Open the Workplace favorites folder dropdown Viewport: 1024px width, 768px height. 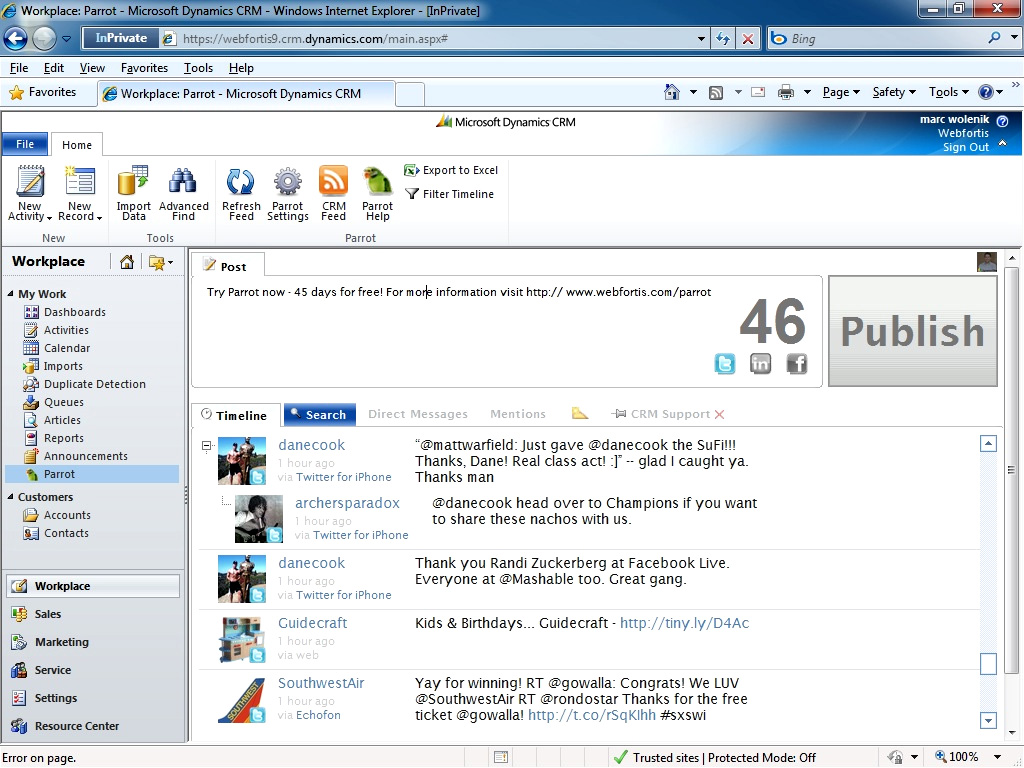pos(161,262)
